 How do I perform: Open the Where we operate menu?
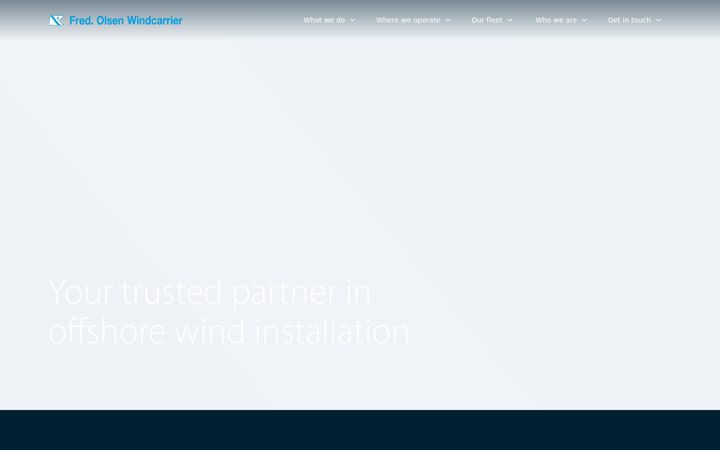pos(408,20)
